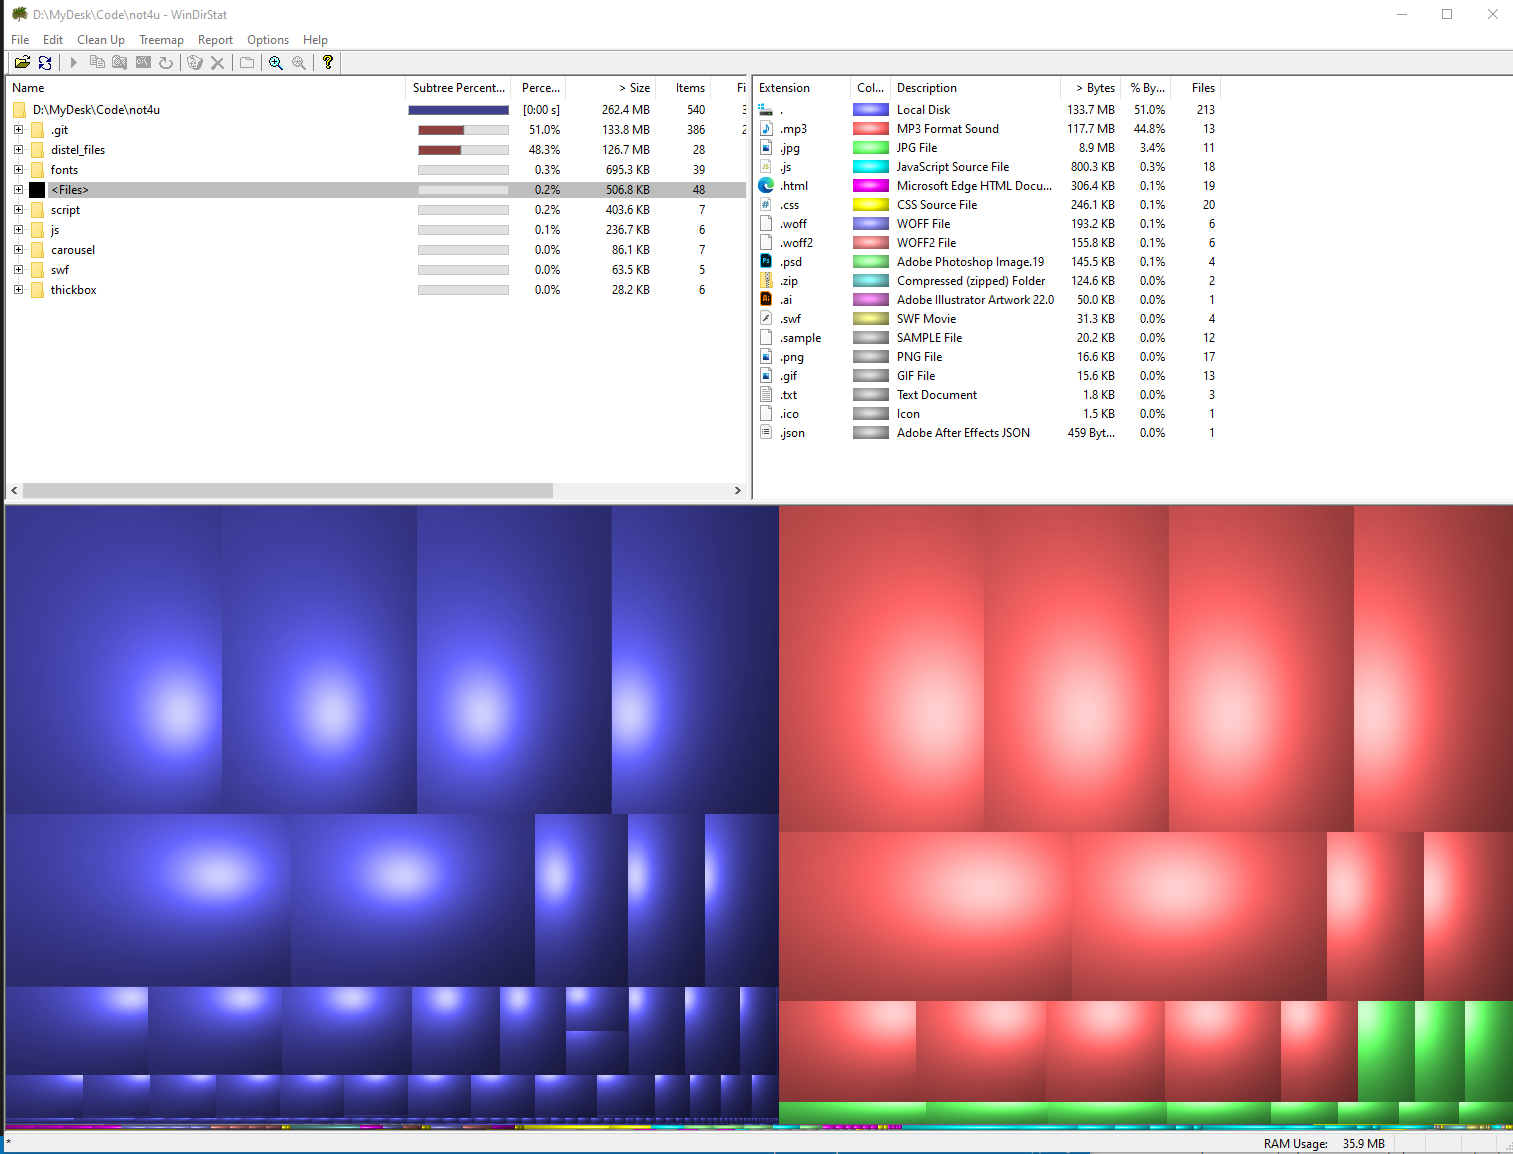The height and width of the screenshot is (1154, 1513).
Task: Expand the .git folder tree node
Action: [18, 130]
